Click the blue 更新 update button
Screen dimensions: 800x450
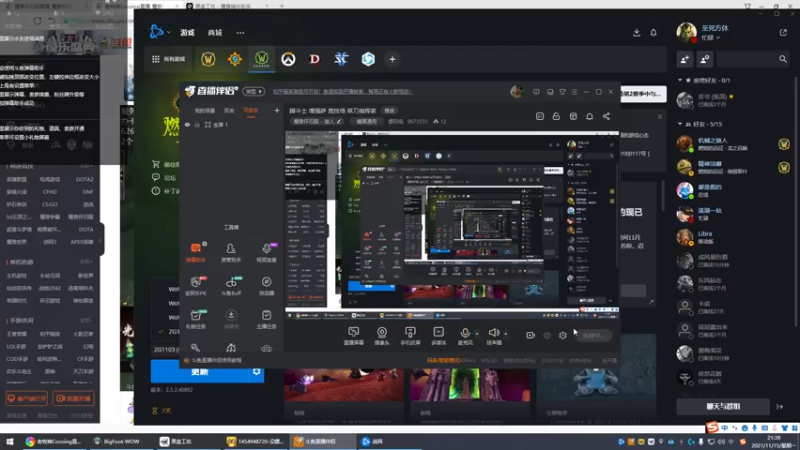click(199, 372)
